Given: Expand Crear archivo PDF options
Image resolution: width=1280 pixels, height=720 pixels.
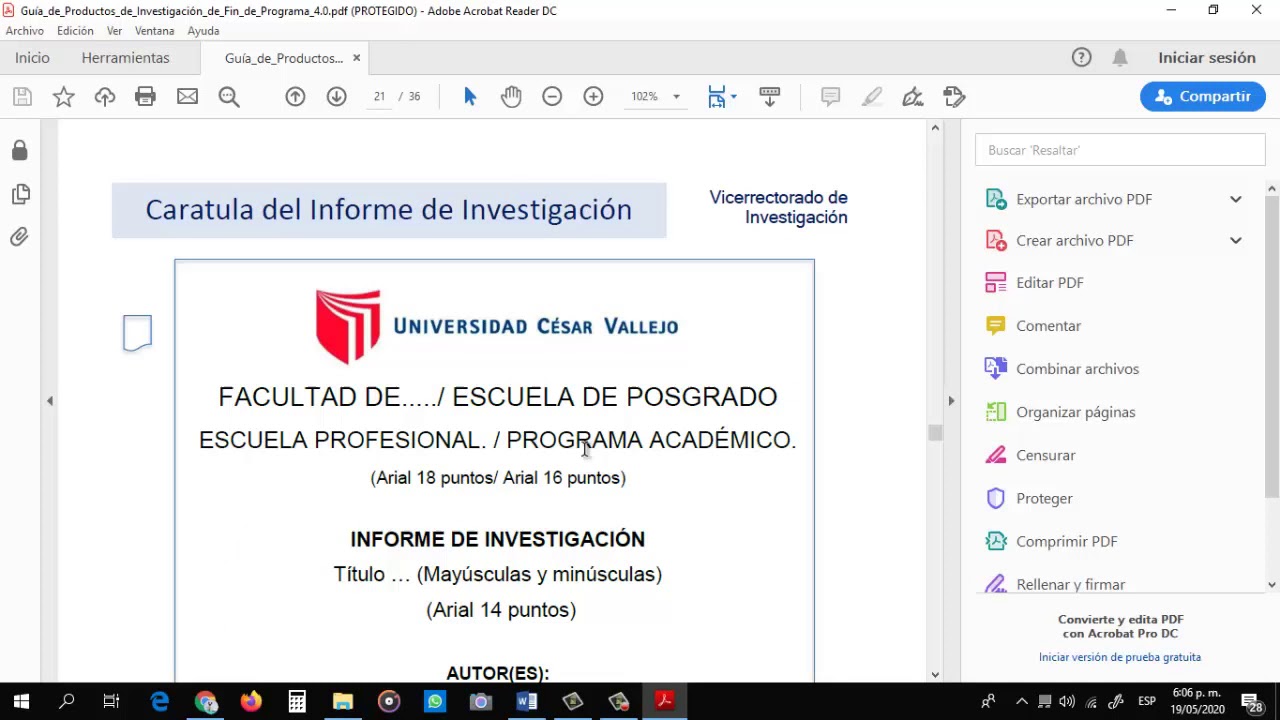Looking at the screenshot, I should pyautogui.click(x=1235, y=240).
